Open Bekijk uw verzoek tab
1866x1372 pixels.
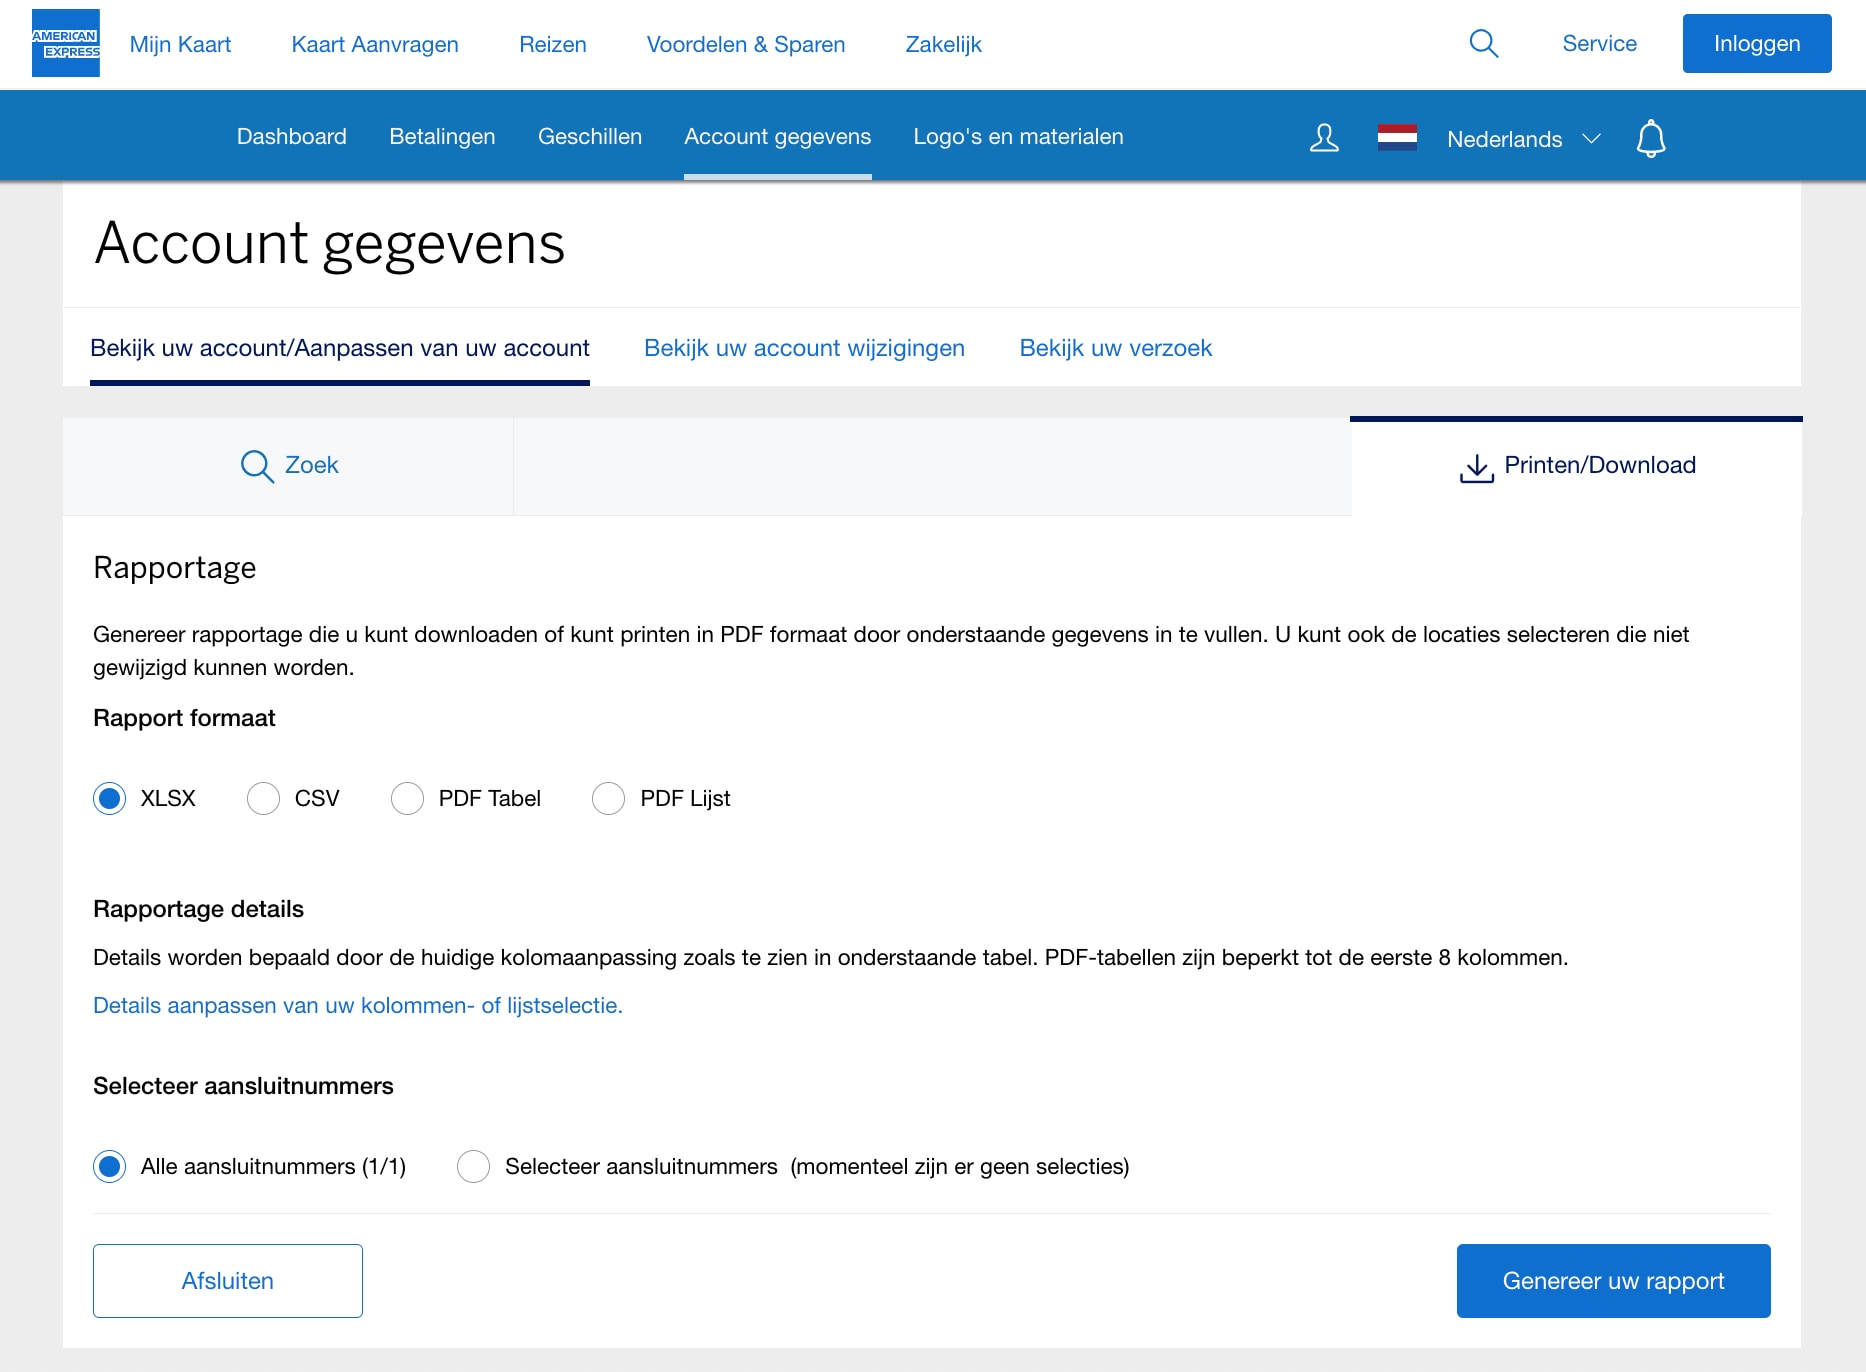[x=1115, y=348]
